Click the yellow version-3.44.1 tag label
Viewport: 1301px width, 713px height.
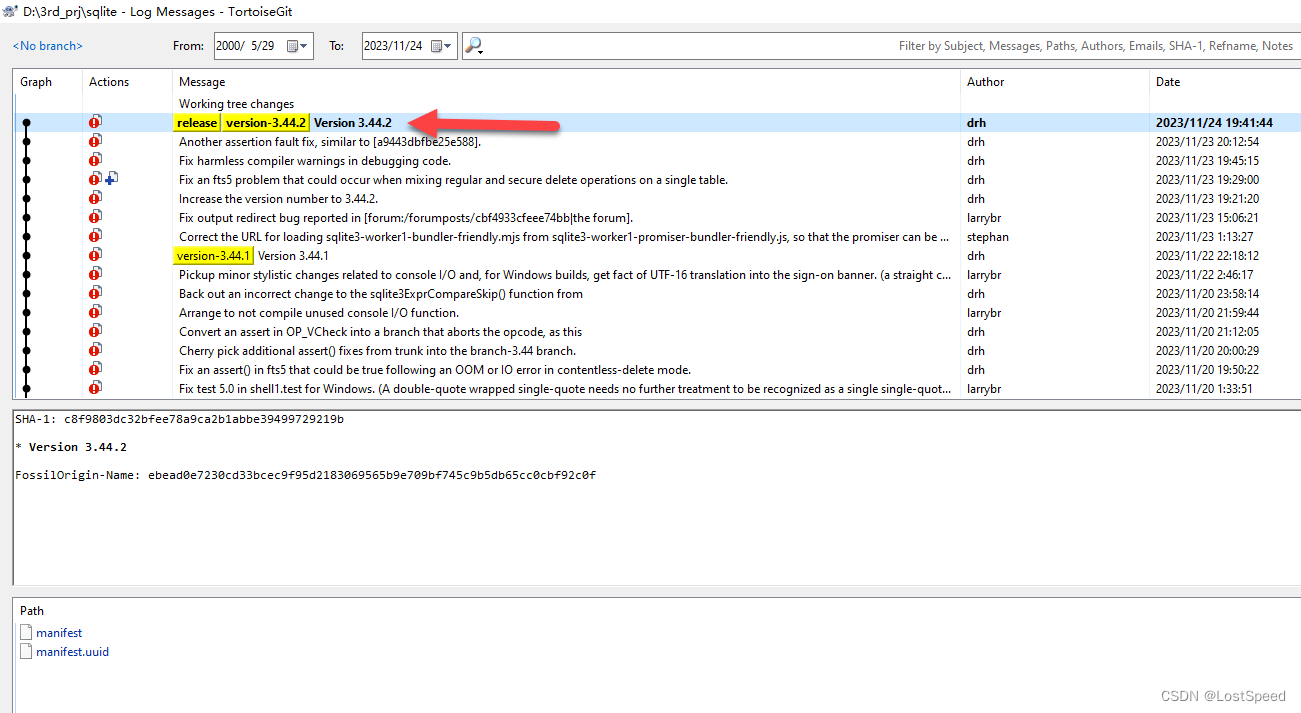pyautogui.click(x=213, y=255)
